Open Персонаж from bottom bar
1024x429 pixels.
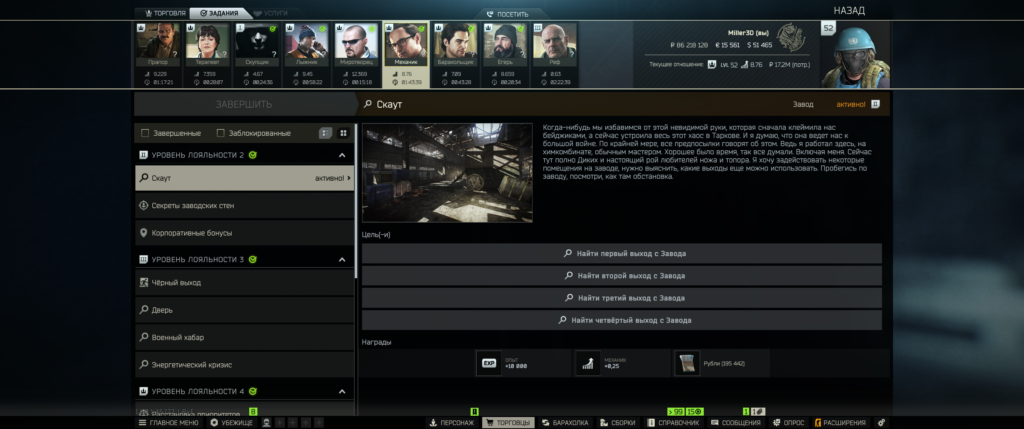tap(452, 423)
